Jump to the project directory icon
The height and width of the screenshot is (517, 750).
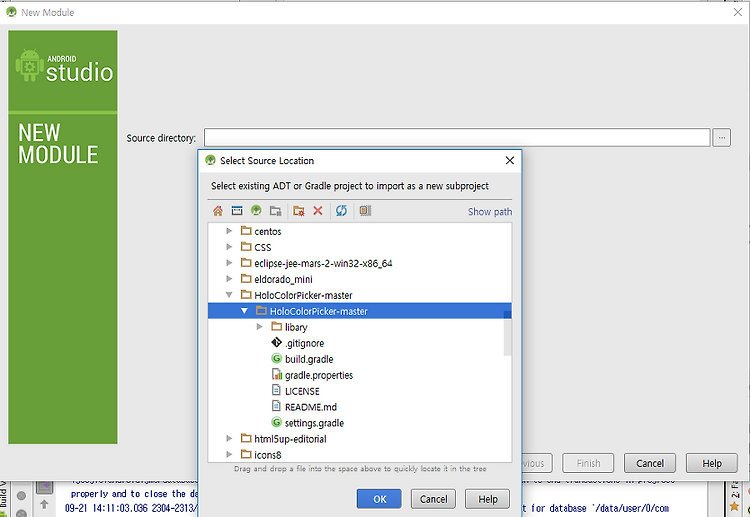pos(256,211)
